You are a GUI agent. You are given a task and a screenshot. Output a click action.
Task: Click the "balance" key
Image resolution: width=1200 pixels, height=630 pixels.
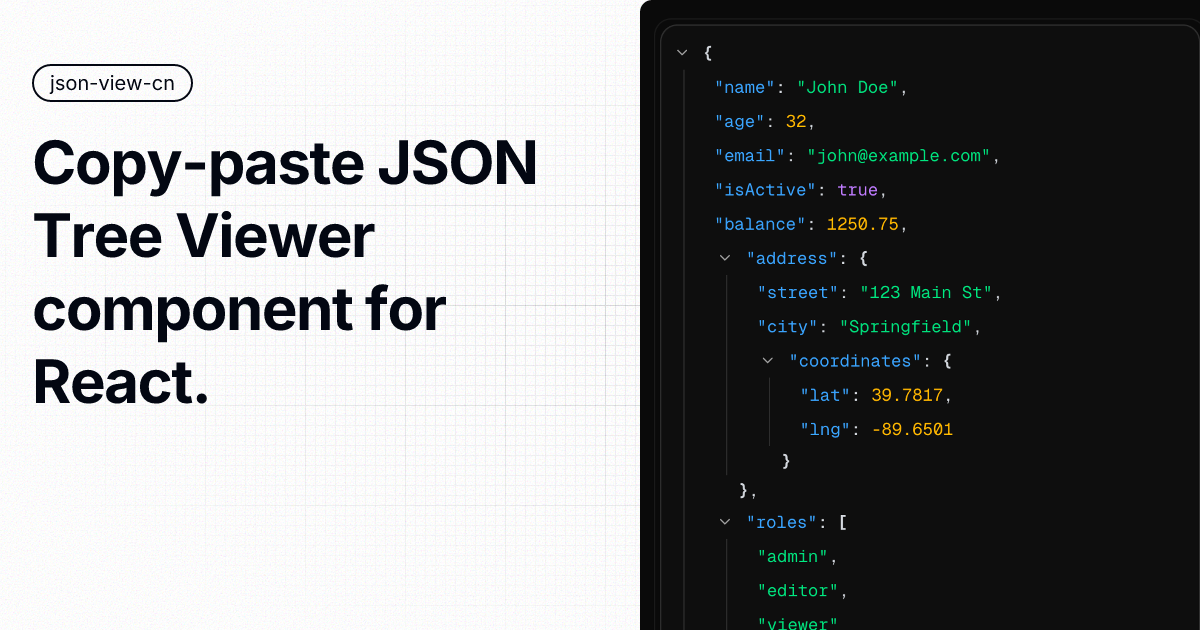[x=761, y=224]
